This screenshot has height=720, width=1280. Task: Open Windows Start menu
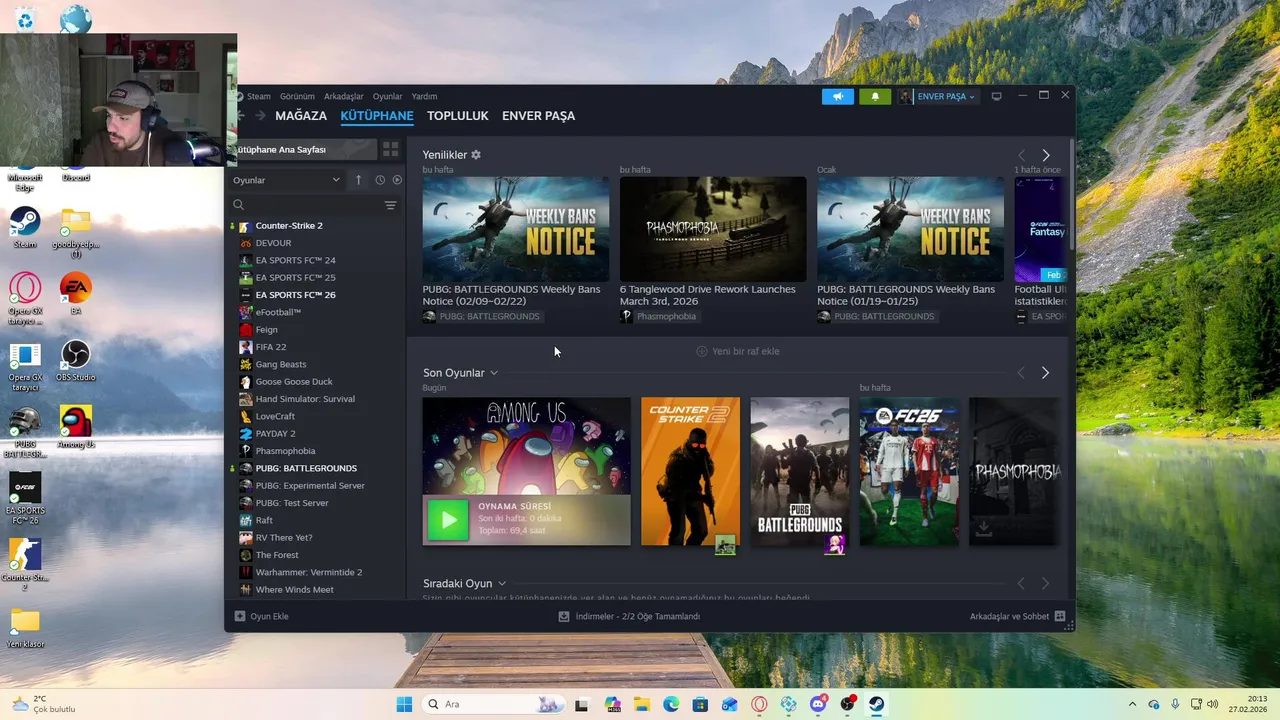tap(404, 704)
